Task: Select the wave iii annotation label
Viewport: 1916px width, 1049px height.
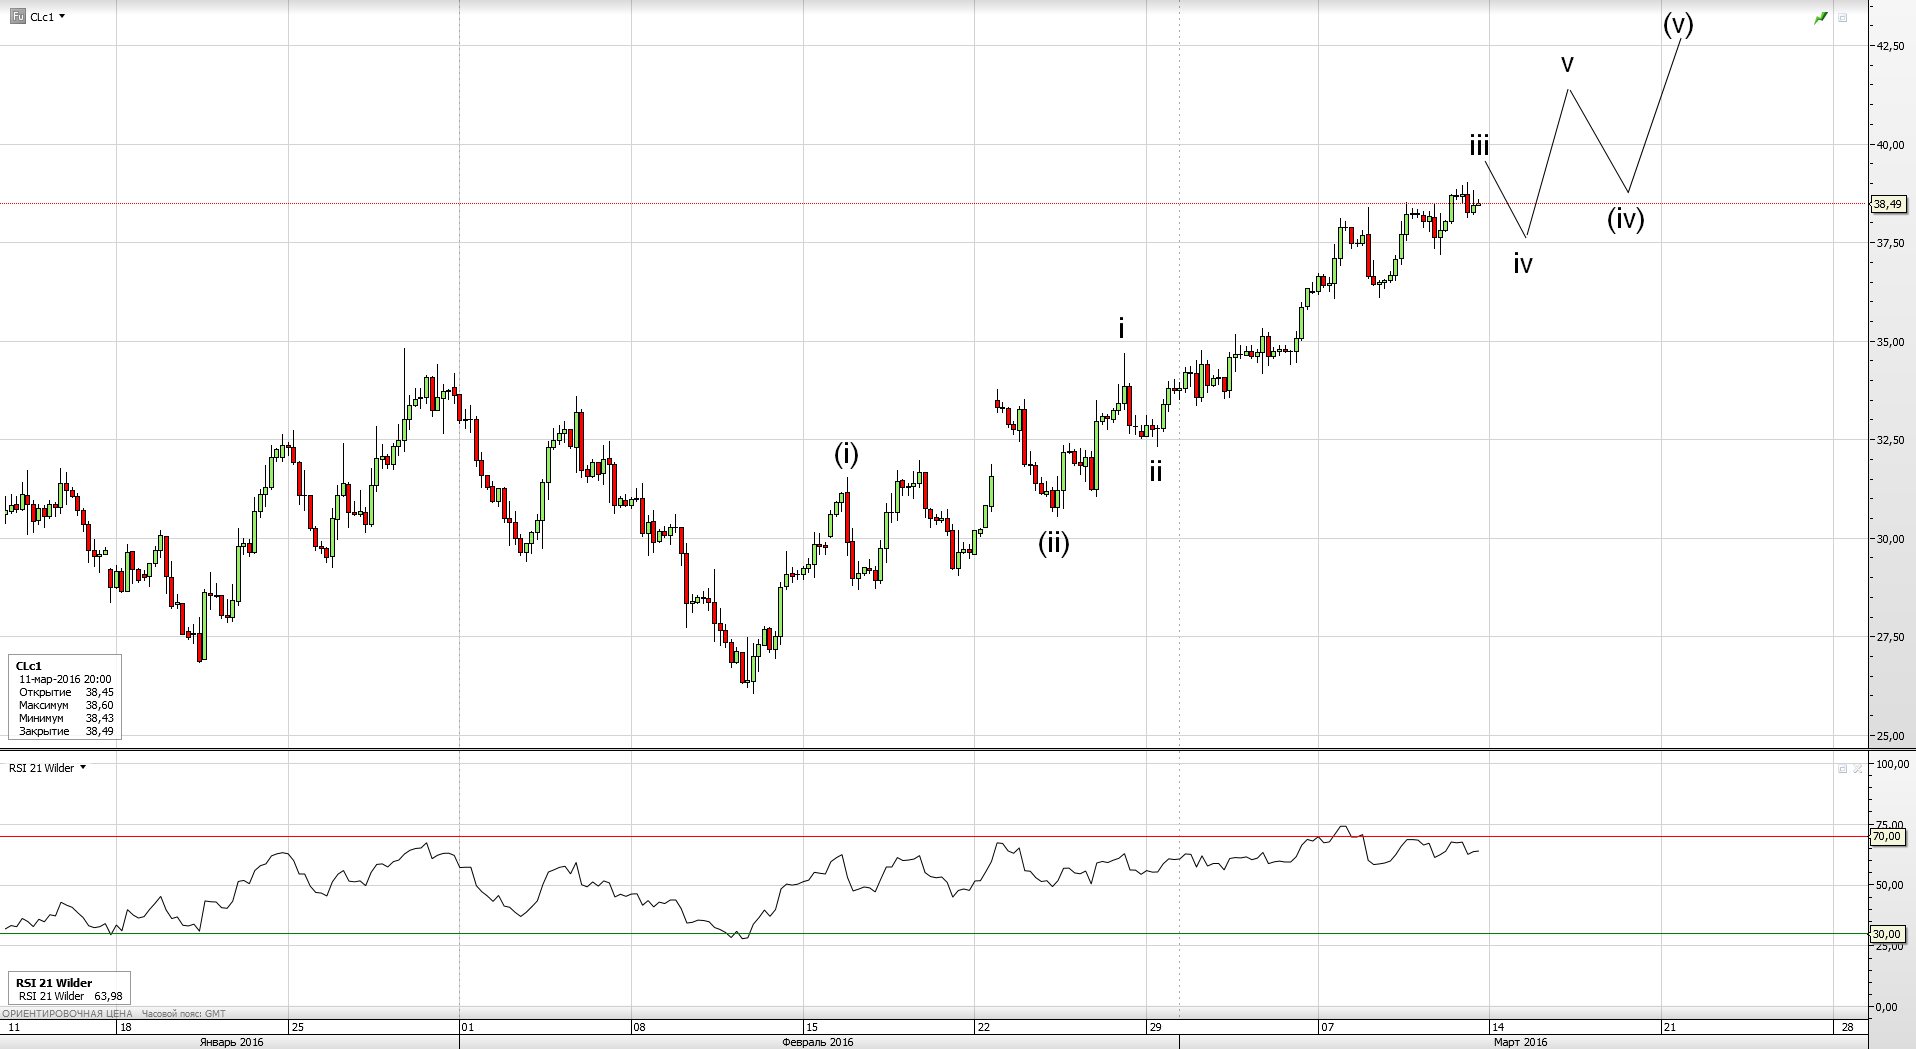Action: coord(1479,146)
